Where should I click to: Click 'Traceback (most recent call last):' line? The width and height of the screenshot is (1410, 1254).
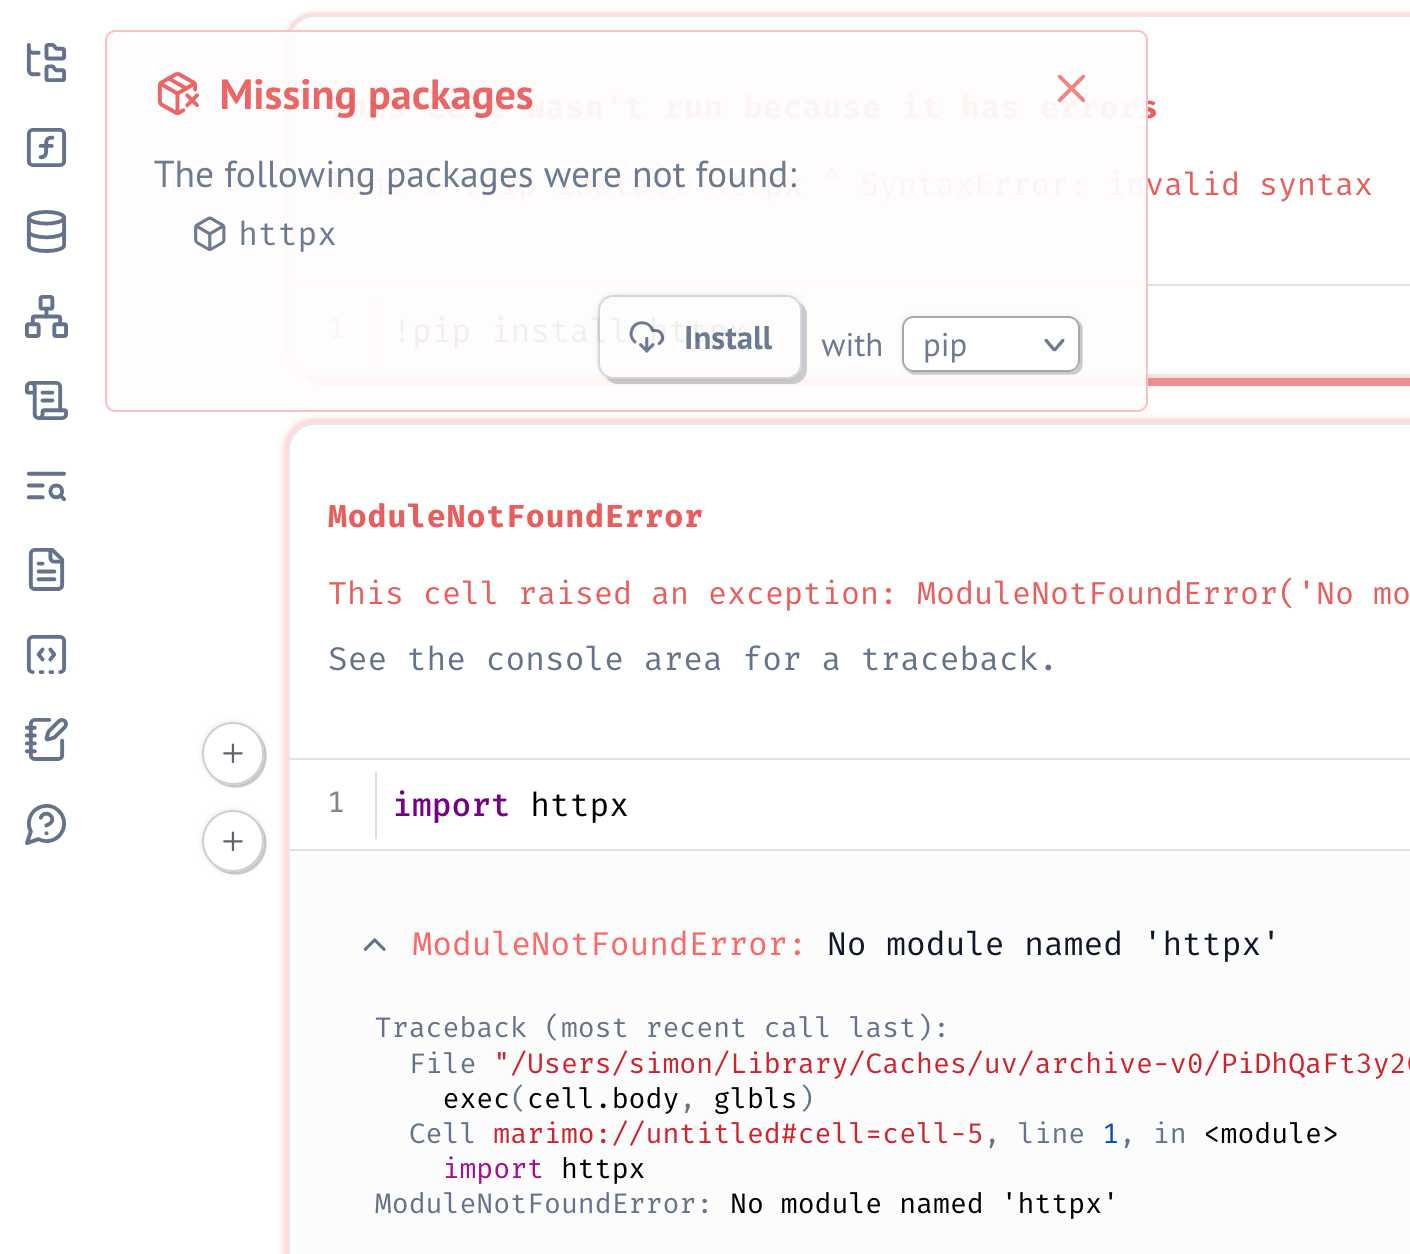pyautogui.click(x=661, y=1028)
